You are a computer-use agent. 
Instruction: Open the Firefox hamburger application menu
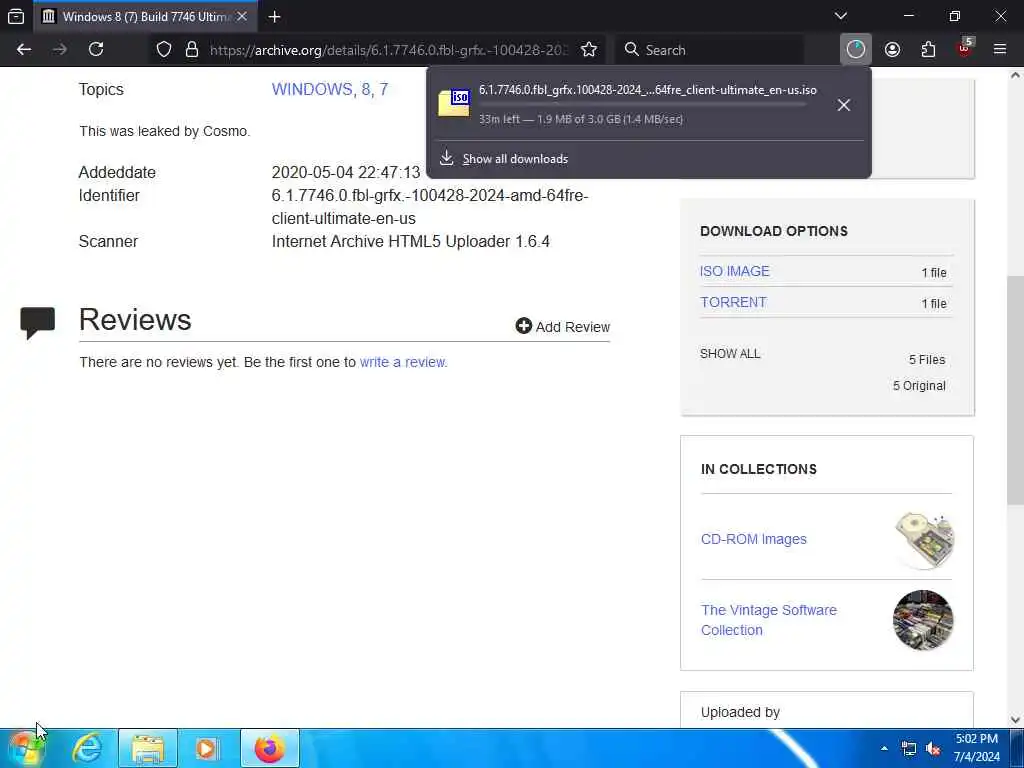point(1000,50)
